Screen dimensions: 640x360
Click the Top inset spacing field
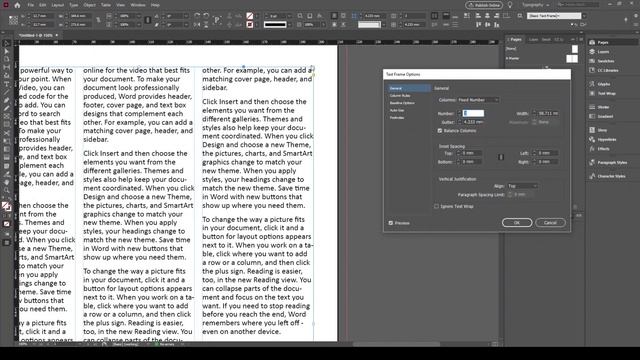(471, 153)
